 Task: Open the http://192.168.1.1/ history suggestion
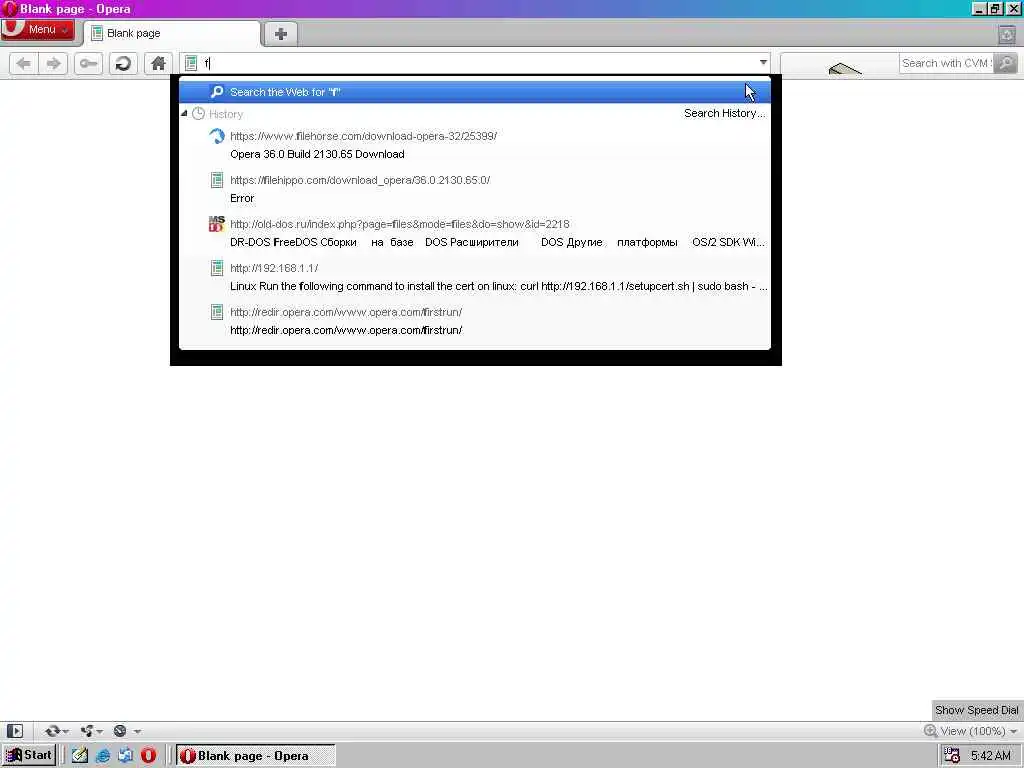coord(475,277)
